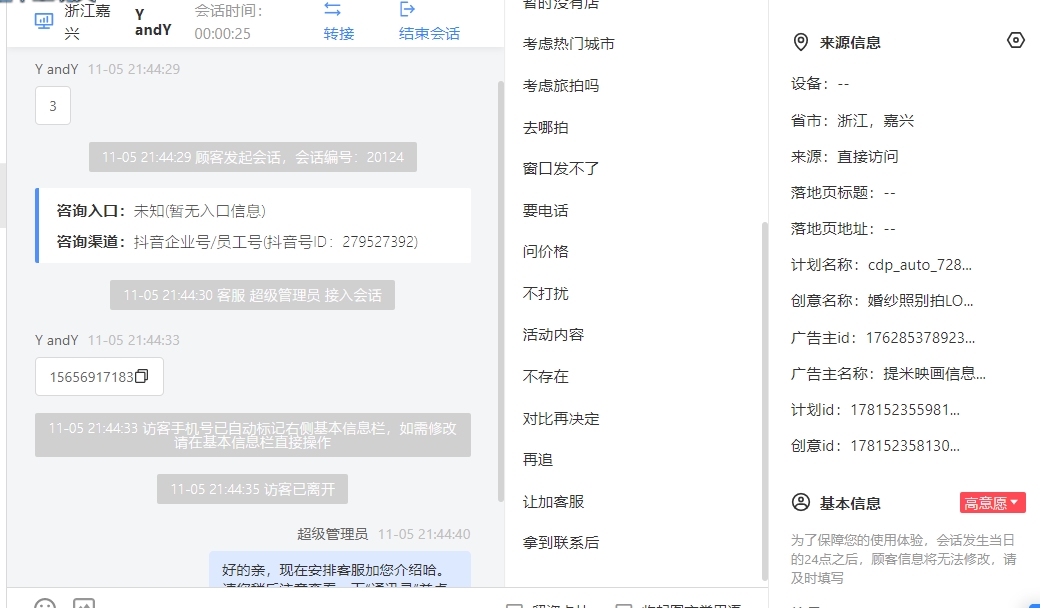End the chat via 结束会话
The image size is (1040, 608).
pos(429,21)
